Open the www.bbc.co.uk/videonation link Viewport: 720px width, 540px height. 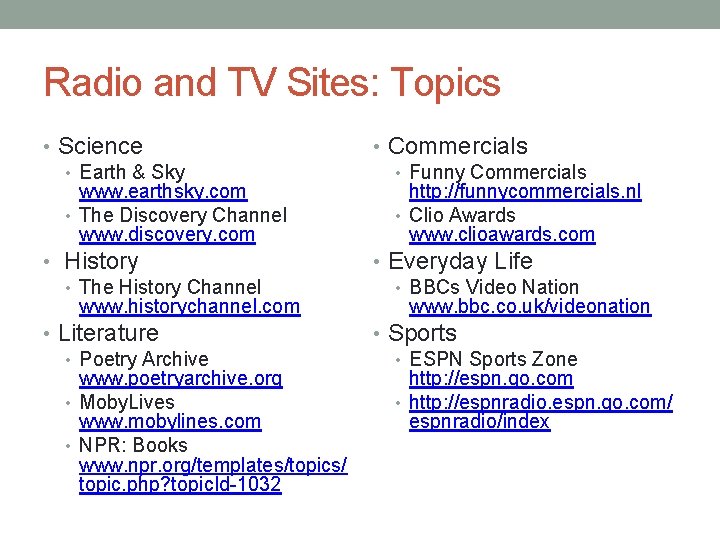tap(530, 307)
